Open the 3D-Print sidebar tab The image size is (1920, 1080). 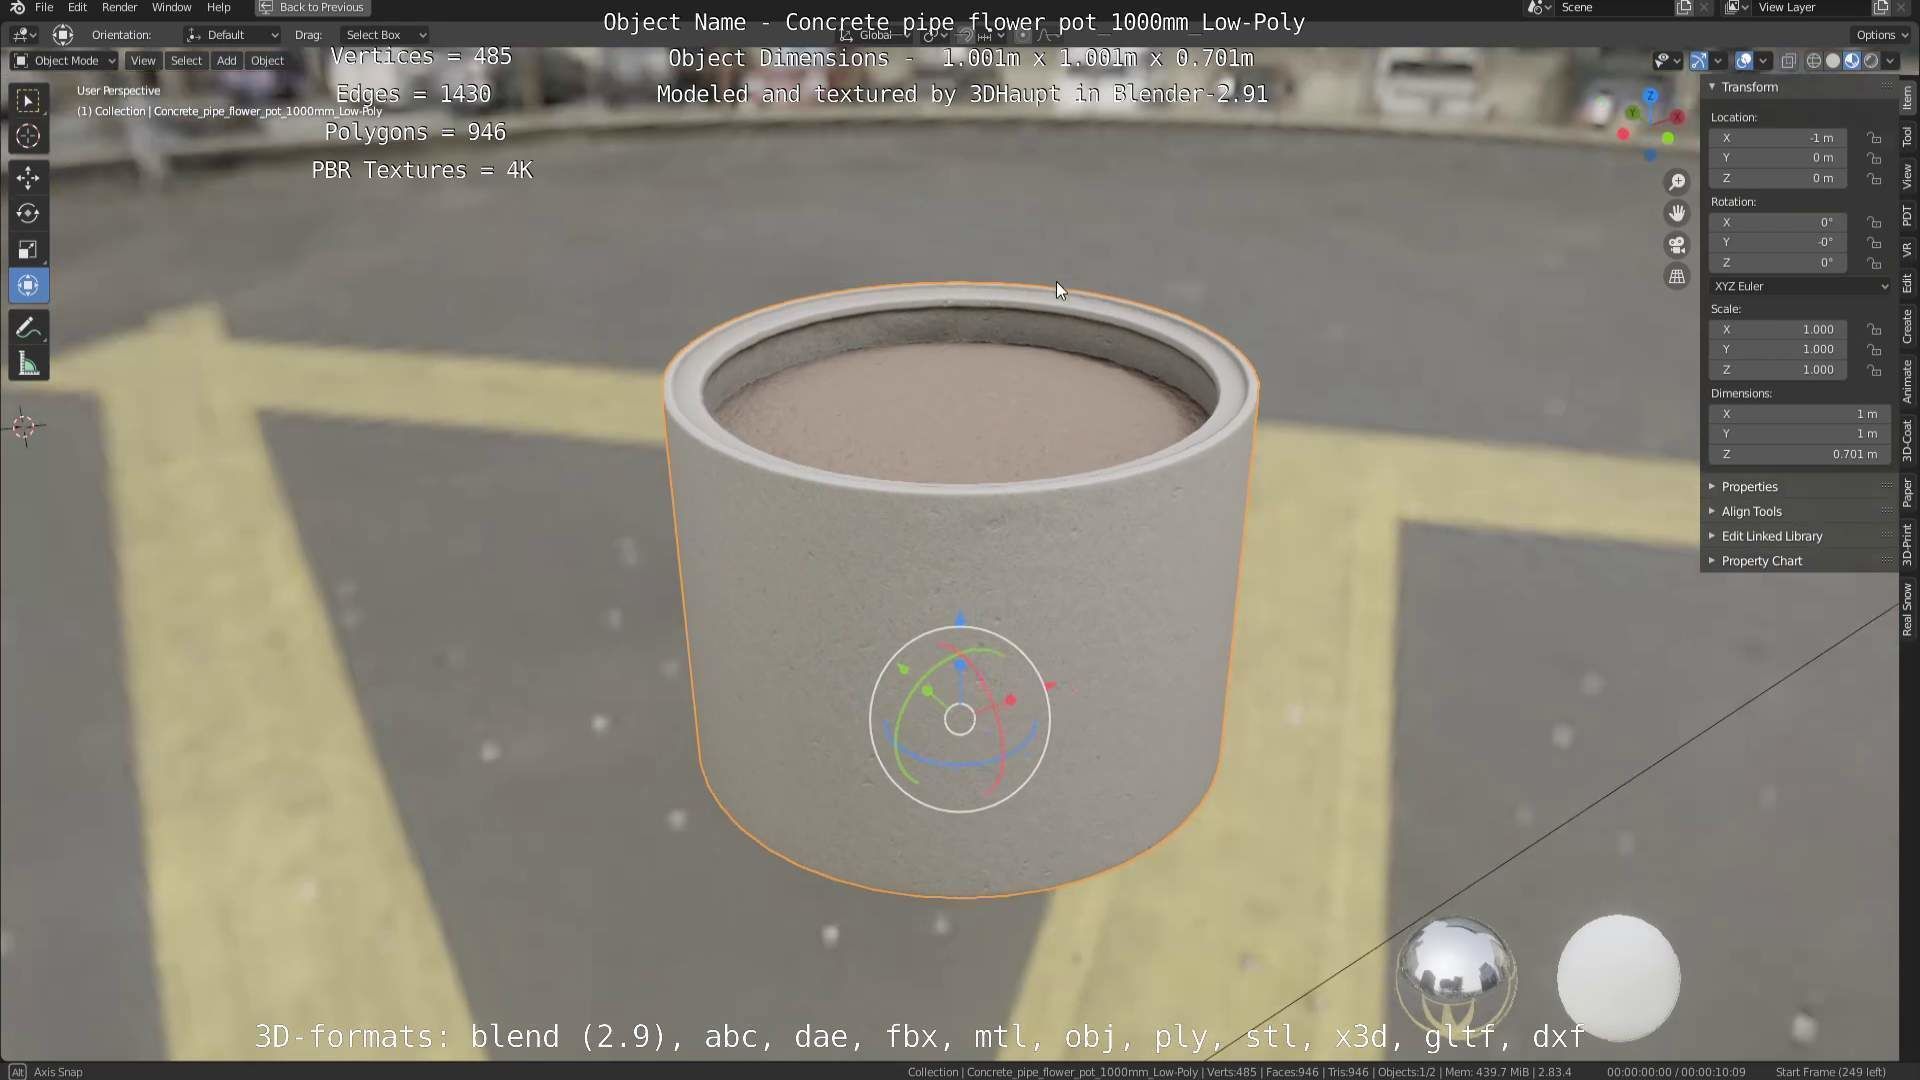[1908, 544]
